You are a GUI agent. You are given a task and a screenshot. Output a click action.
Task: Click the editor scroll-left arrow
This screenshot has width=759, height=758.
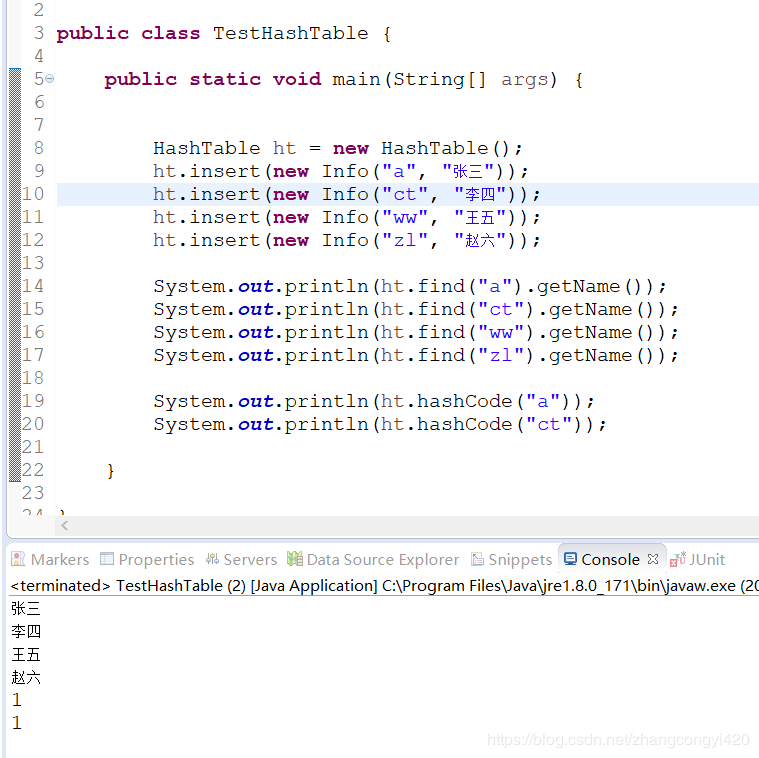pos(64,525)
